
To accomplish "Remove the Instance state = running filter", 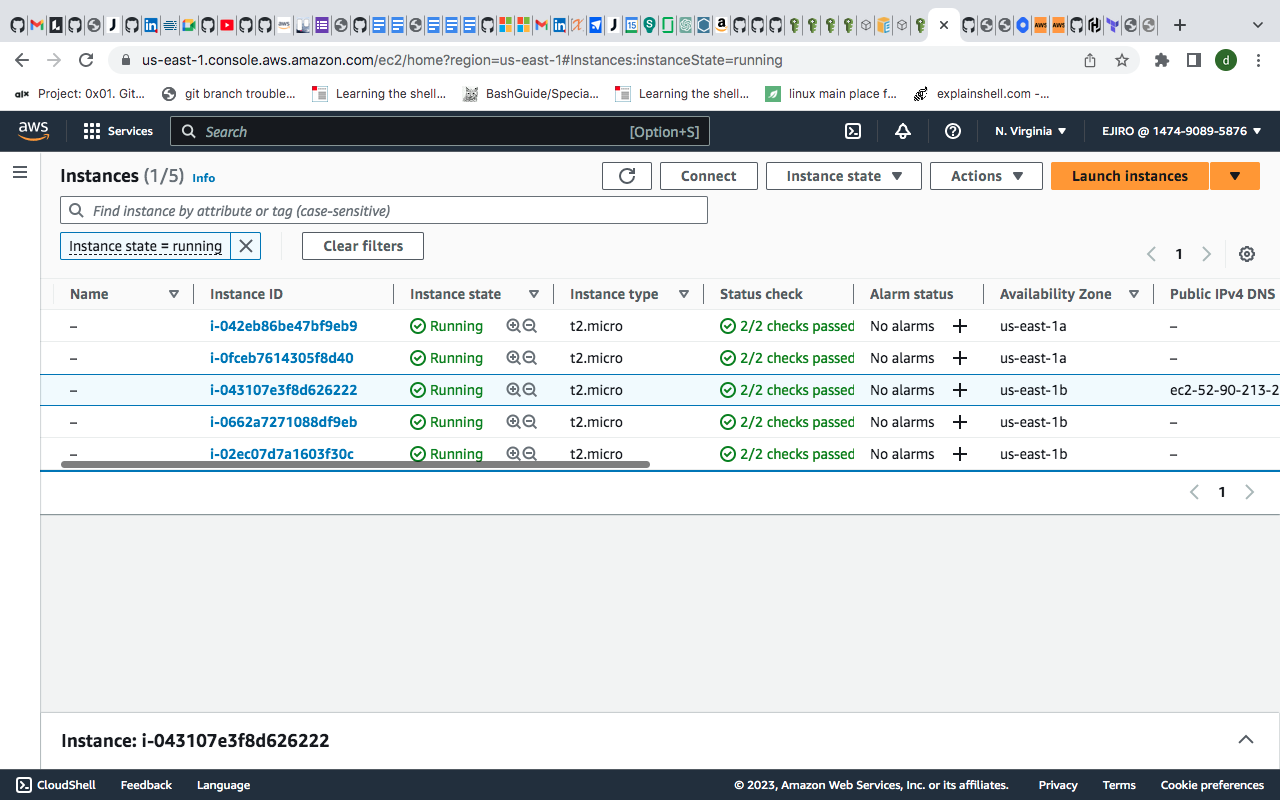I will (x=246, y=246).
